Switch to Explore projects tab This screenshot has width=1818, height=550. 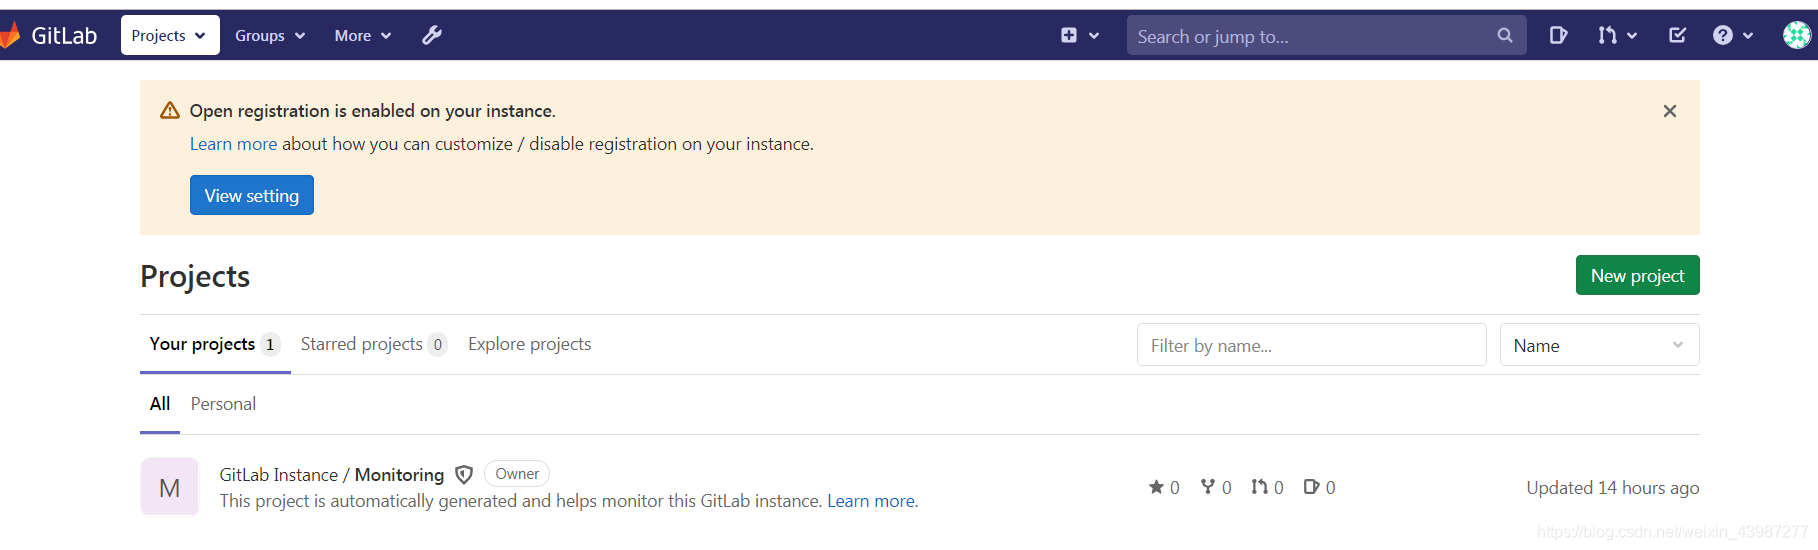(529, 344)
